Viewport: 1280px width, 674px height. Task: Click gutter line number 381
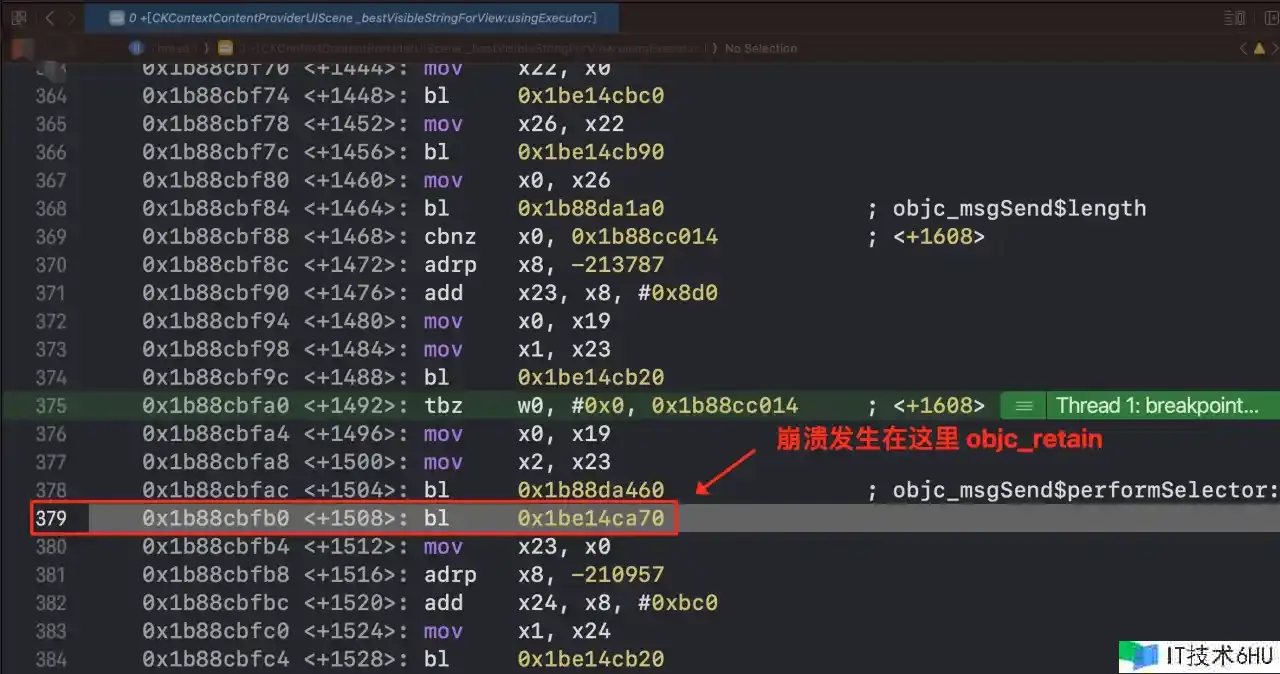tap(50, 575)
